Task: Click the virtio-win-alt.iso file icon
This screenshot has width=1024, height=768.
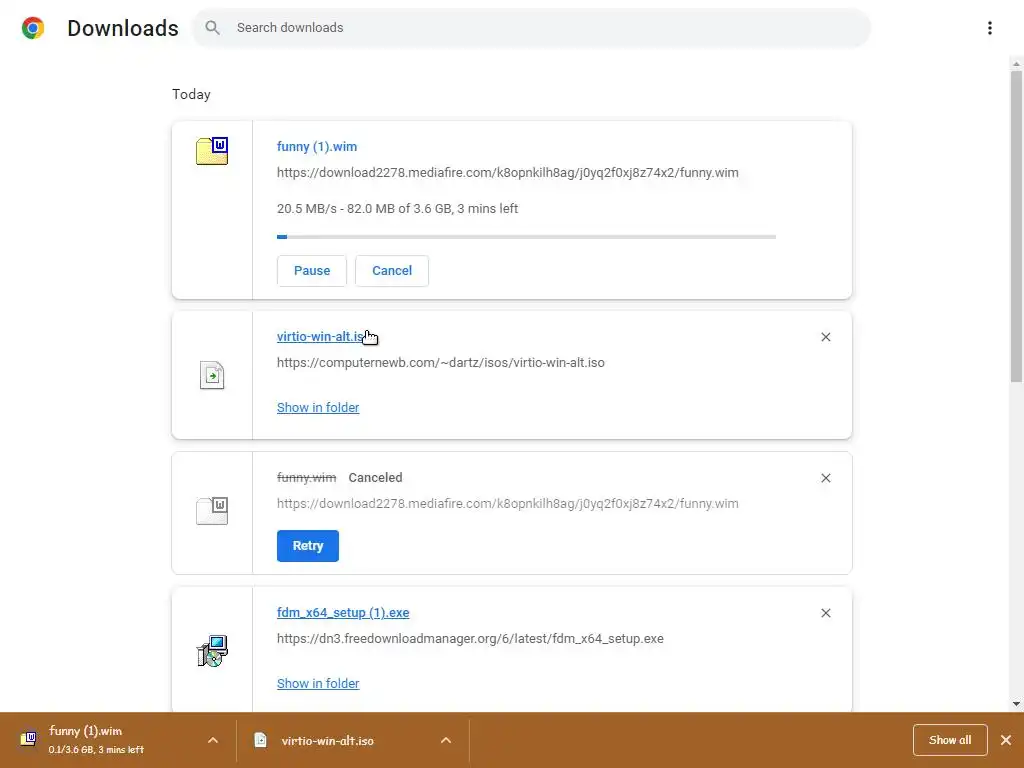Action: [x=212, y=375]
